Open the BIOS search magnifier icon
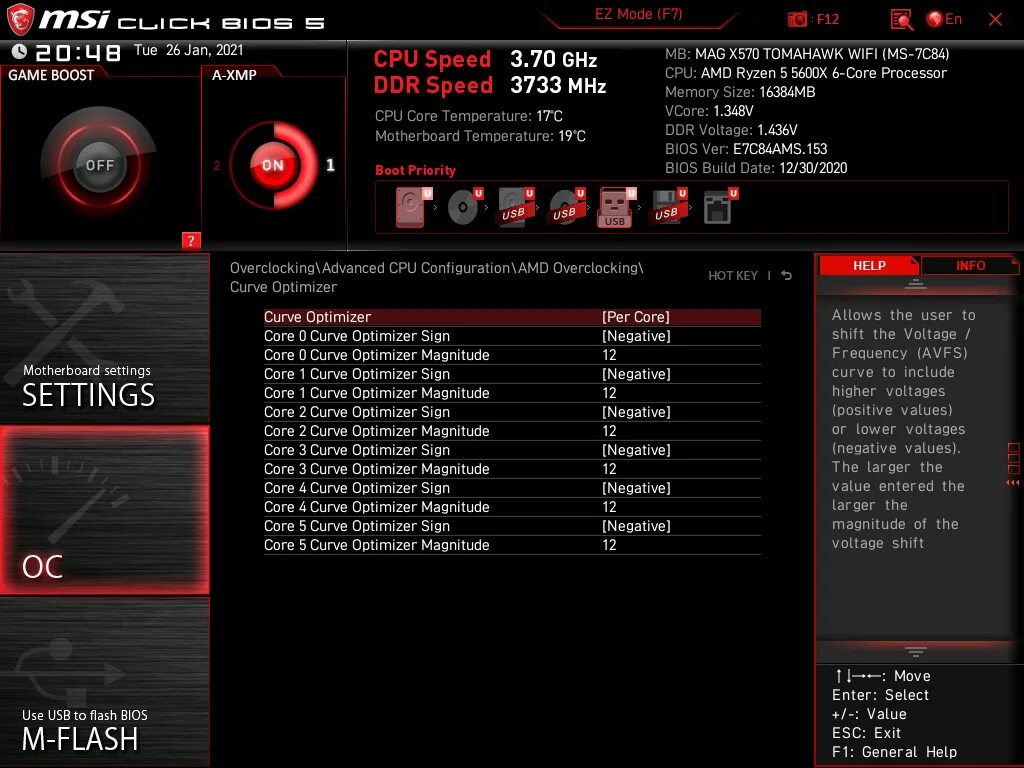 click(x=902, y=20)
